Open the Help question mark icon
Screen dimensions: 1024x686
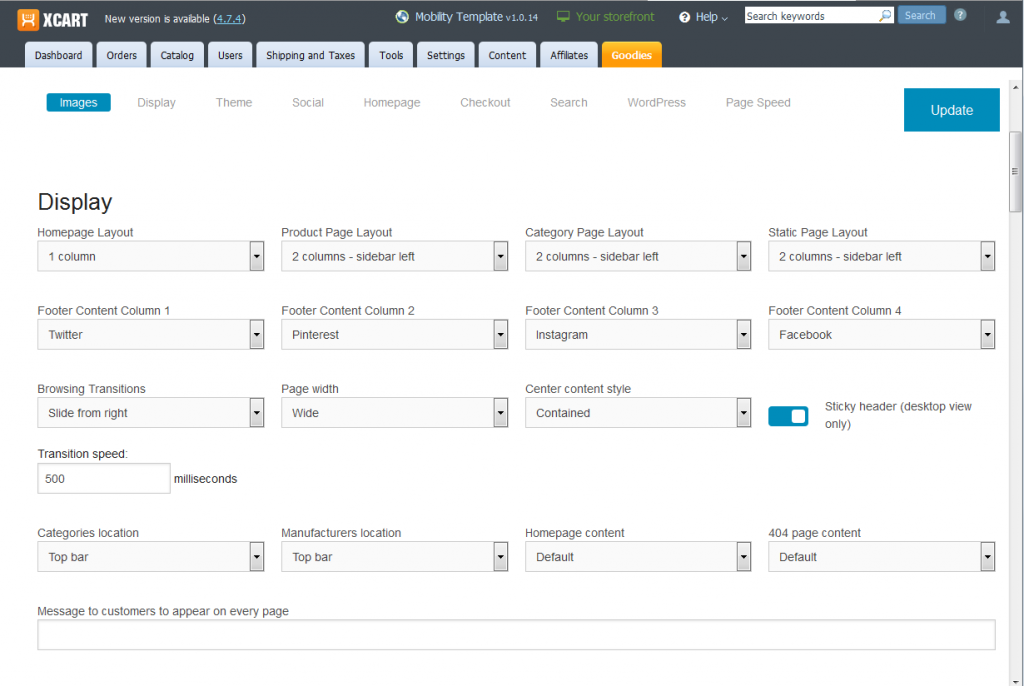click(685, 17)
